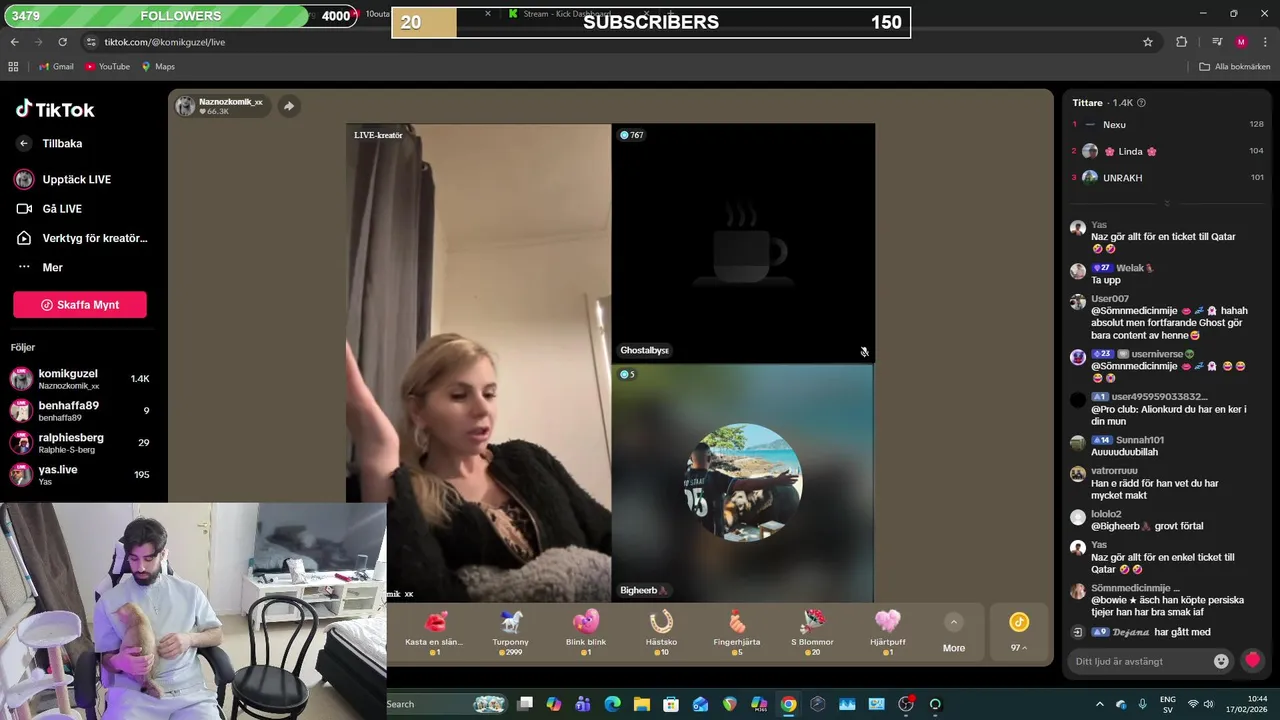The image size is (1280, 720).
Task: Click the Skaffa Mynt button
Action: [x=80, y=305]
